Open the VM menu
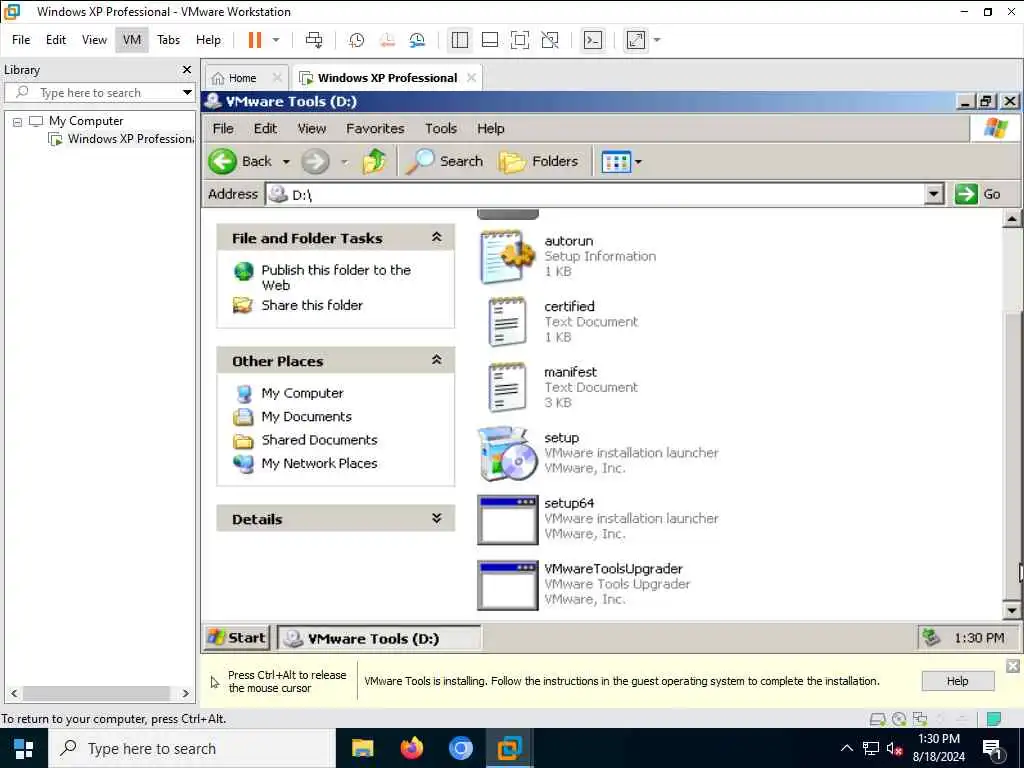The width and height of the screenshot is (1024, 768). (x=132, y=40)
